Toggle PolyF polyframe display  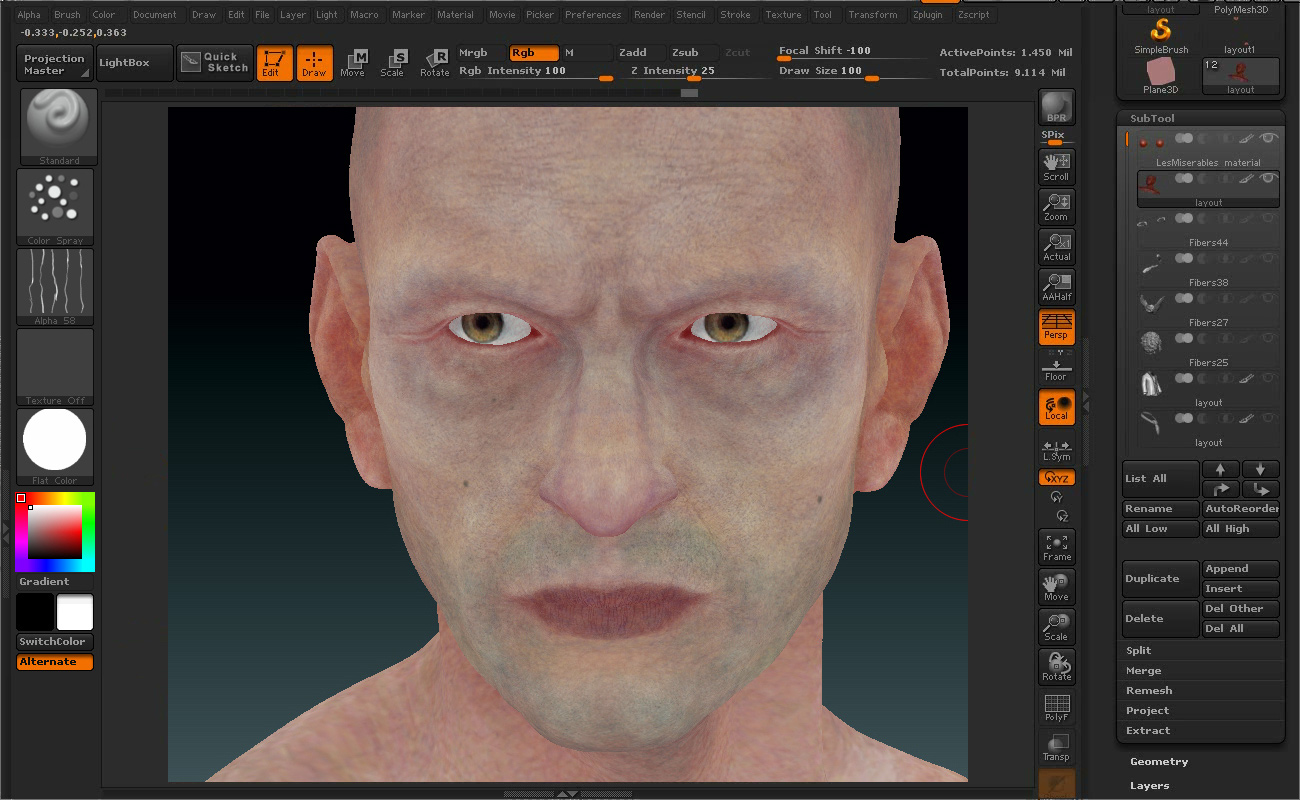click(x=1057, y=707)
